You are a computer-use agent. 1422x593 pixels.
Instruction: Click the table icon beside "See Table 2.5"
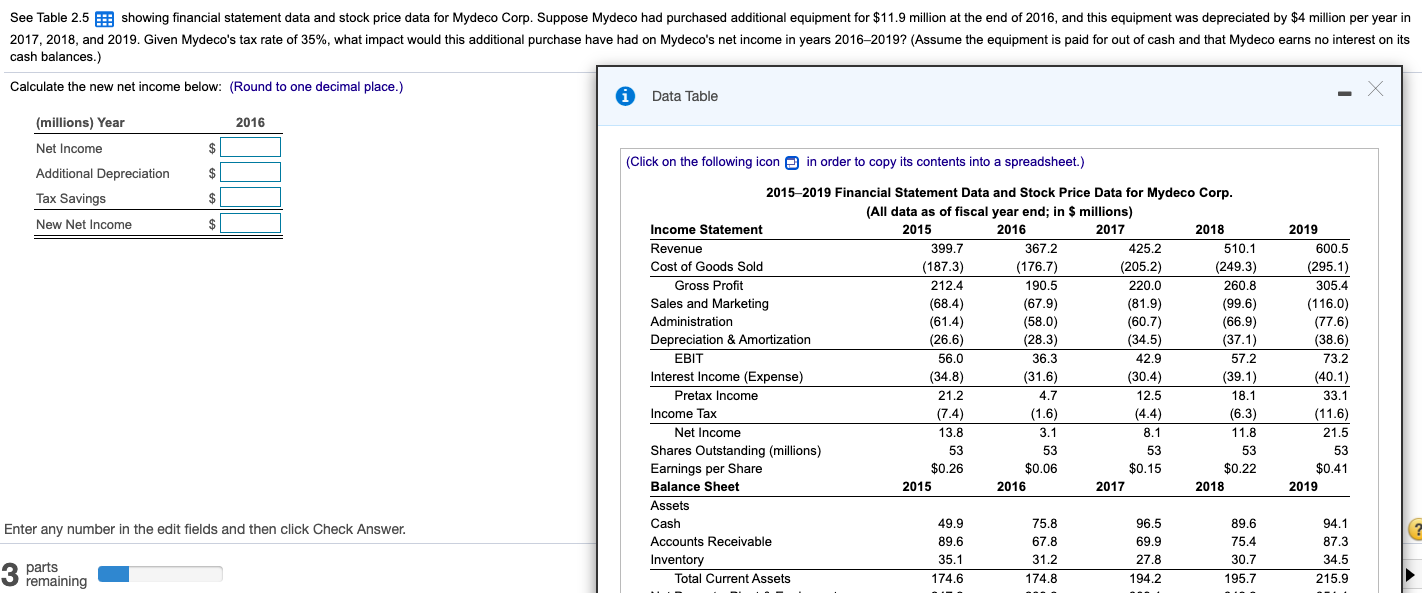(104, 16)
